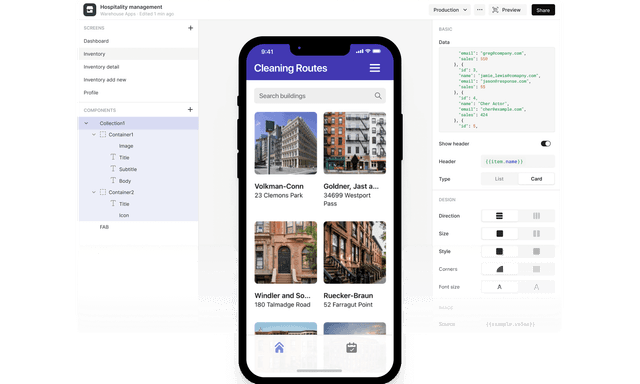Screen dimensions: 640x384
Task: Open the Windler and So... building photo
Action: (x=286, y=253)
